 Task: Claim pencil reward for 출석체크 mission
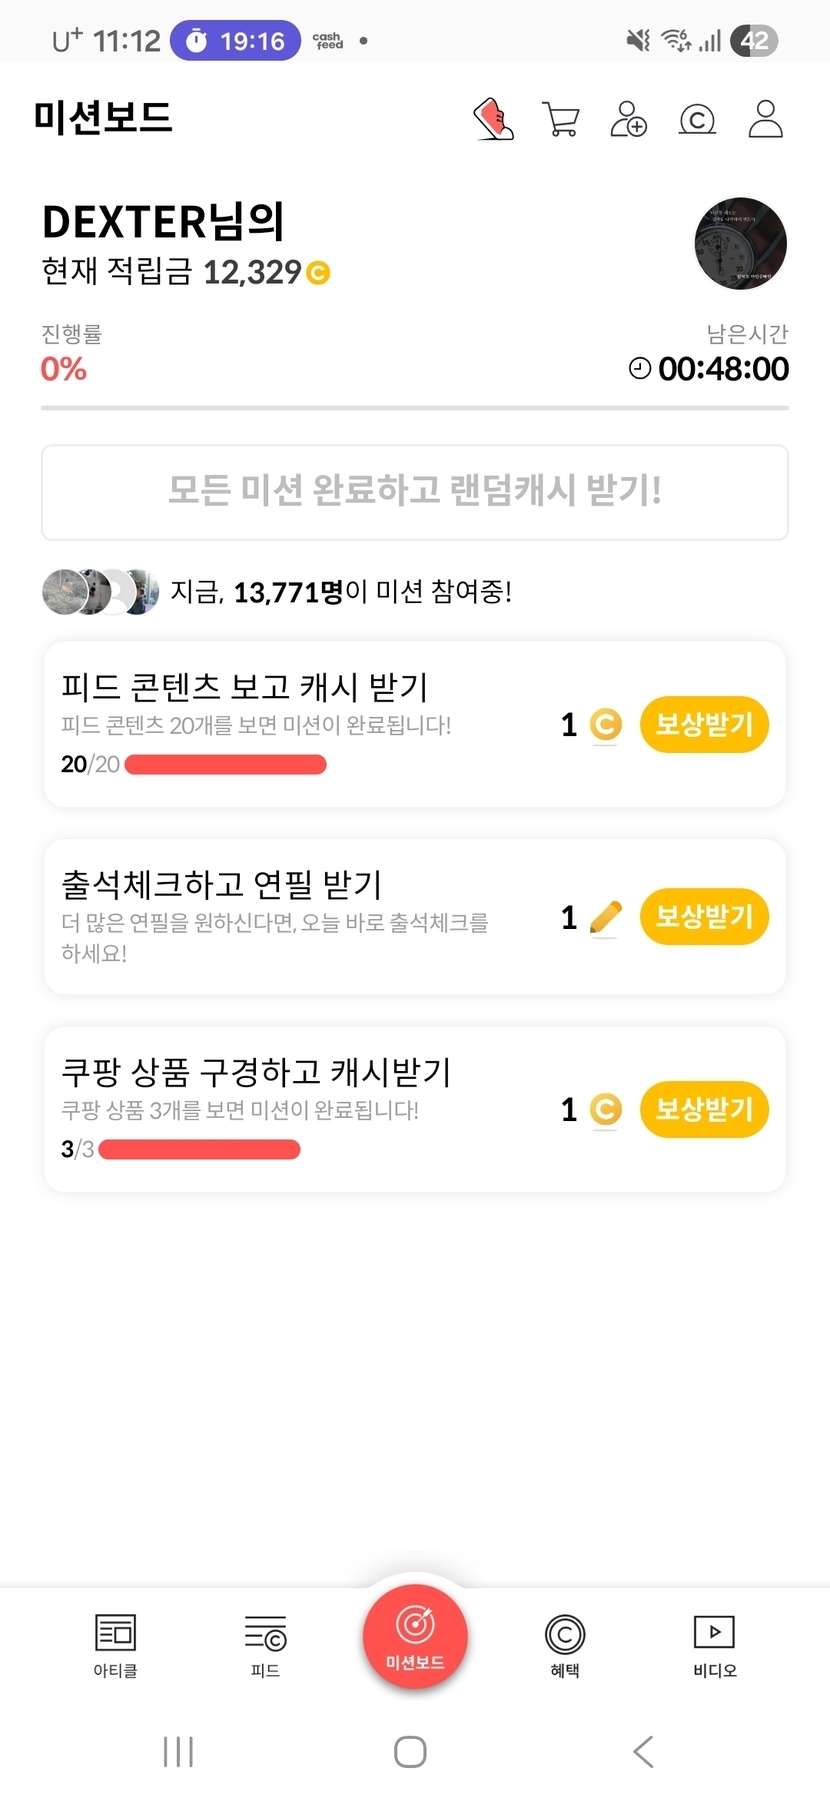704,916
